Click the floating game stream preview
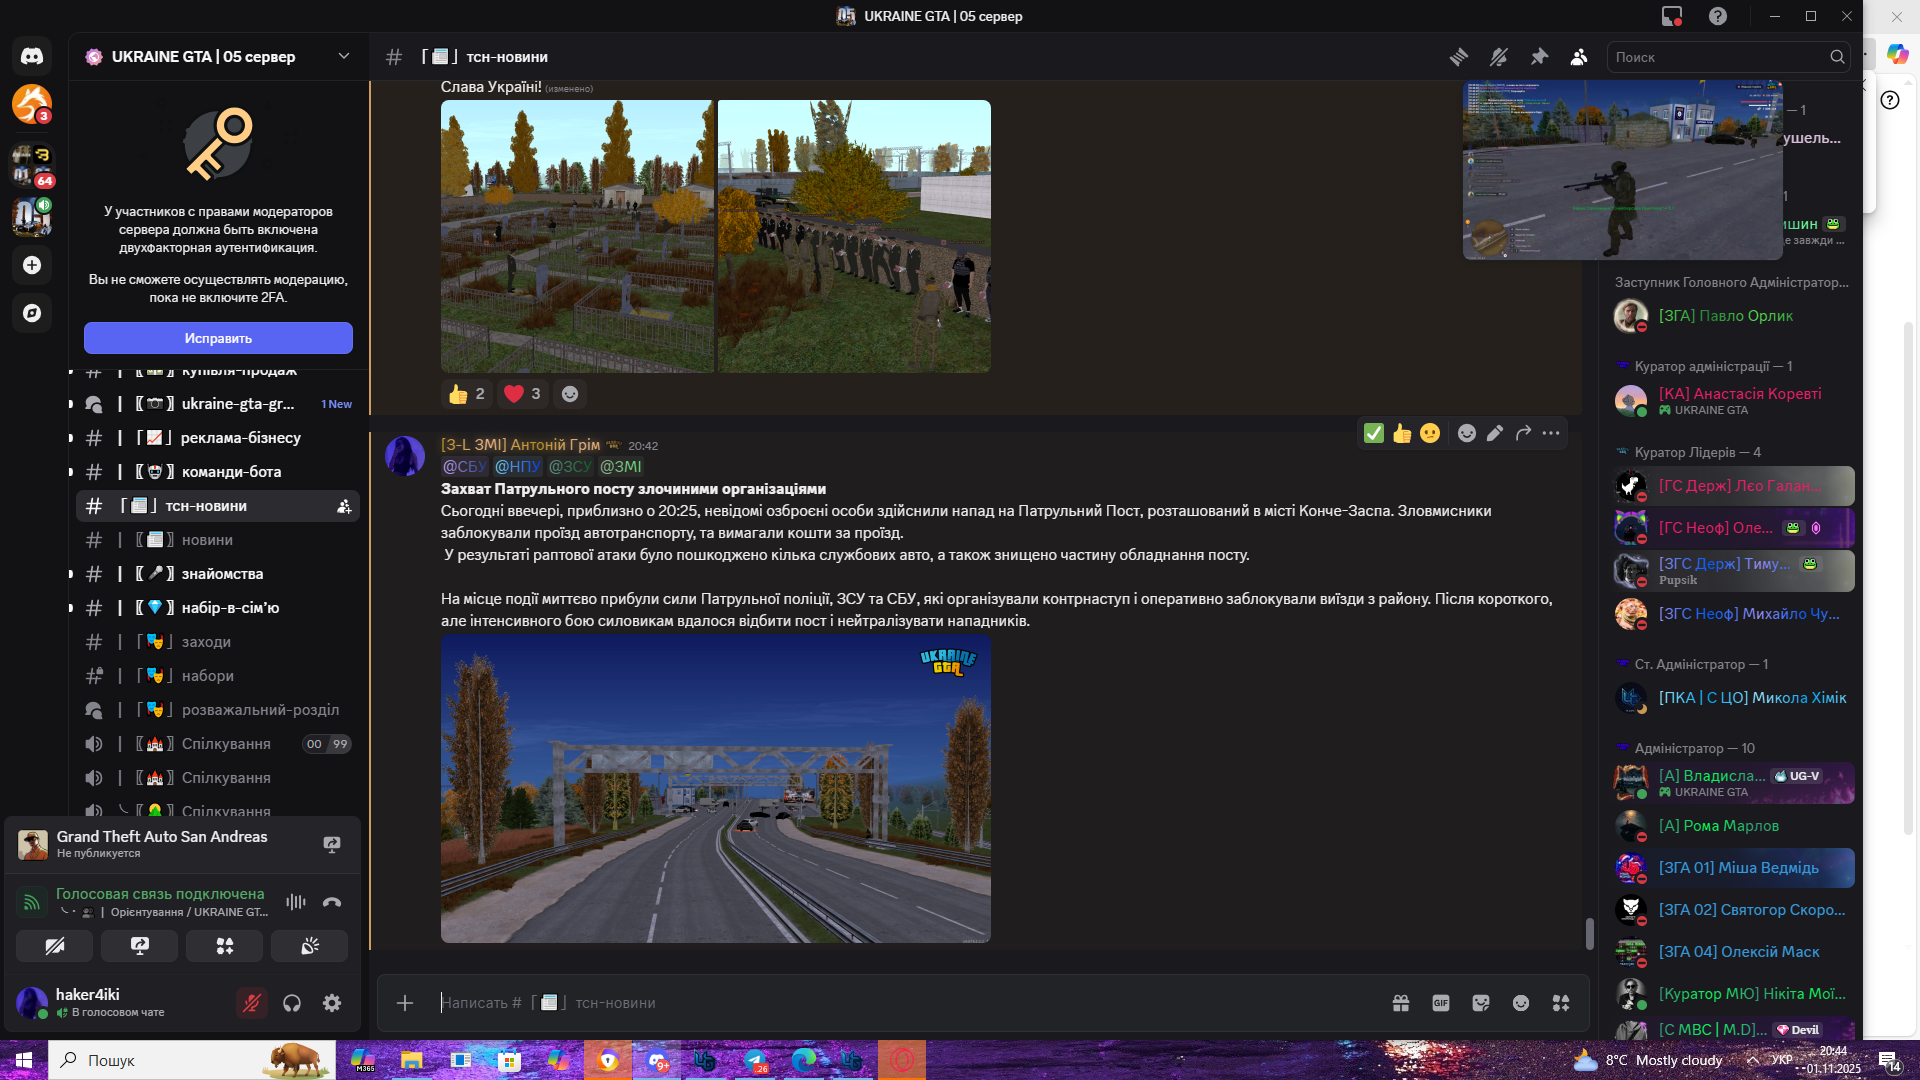Screen dimensions: 1920x1080 1622,170
